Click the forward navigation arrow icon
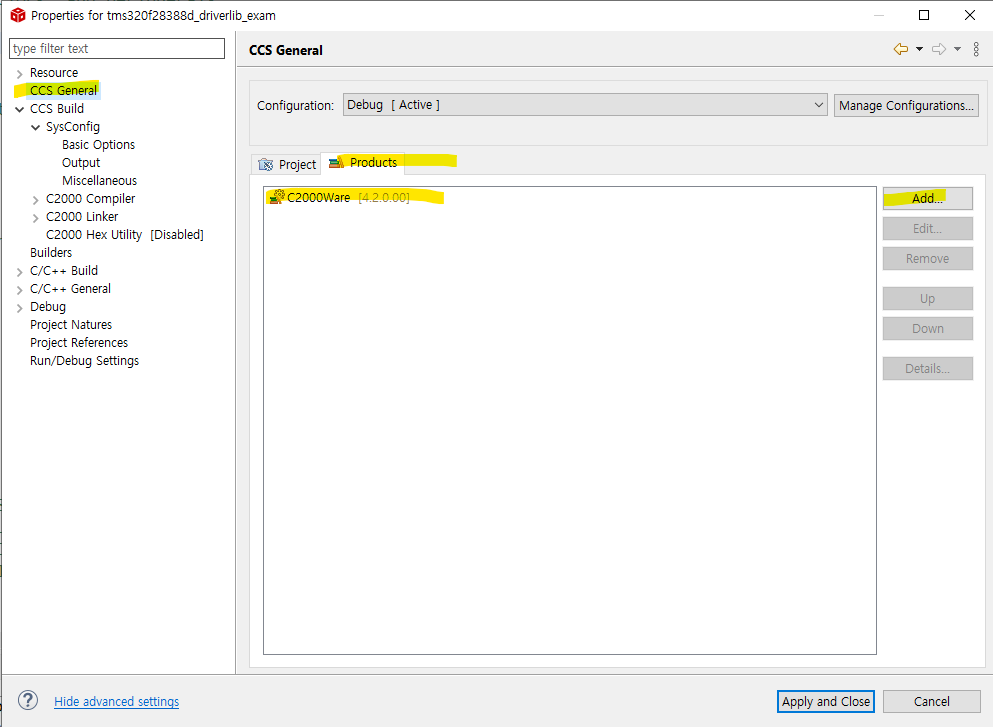The width and height of the screenshot is (993, 727). (x=939, y=49)
